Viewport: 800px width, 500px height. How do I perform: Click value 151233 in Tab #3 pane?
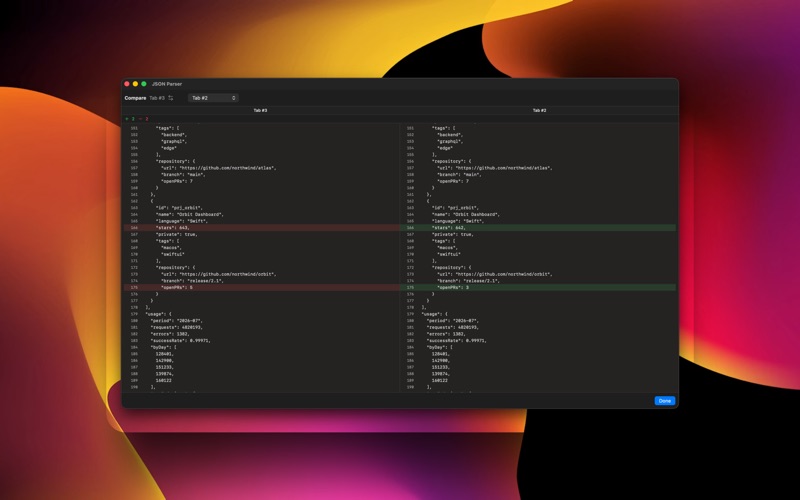coord(165,367)
